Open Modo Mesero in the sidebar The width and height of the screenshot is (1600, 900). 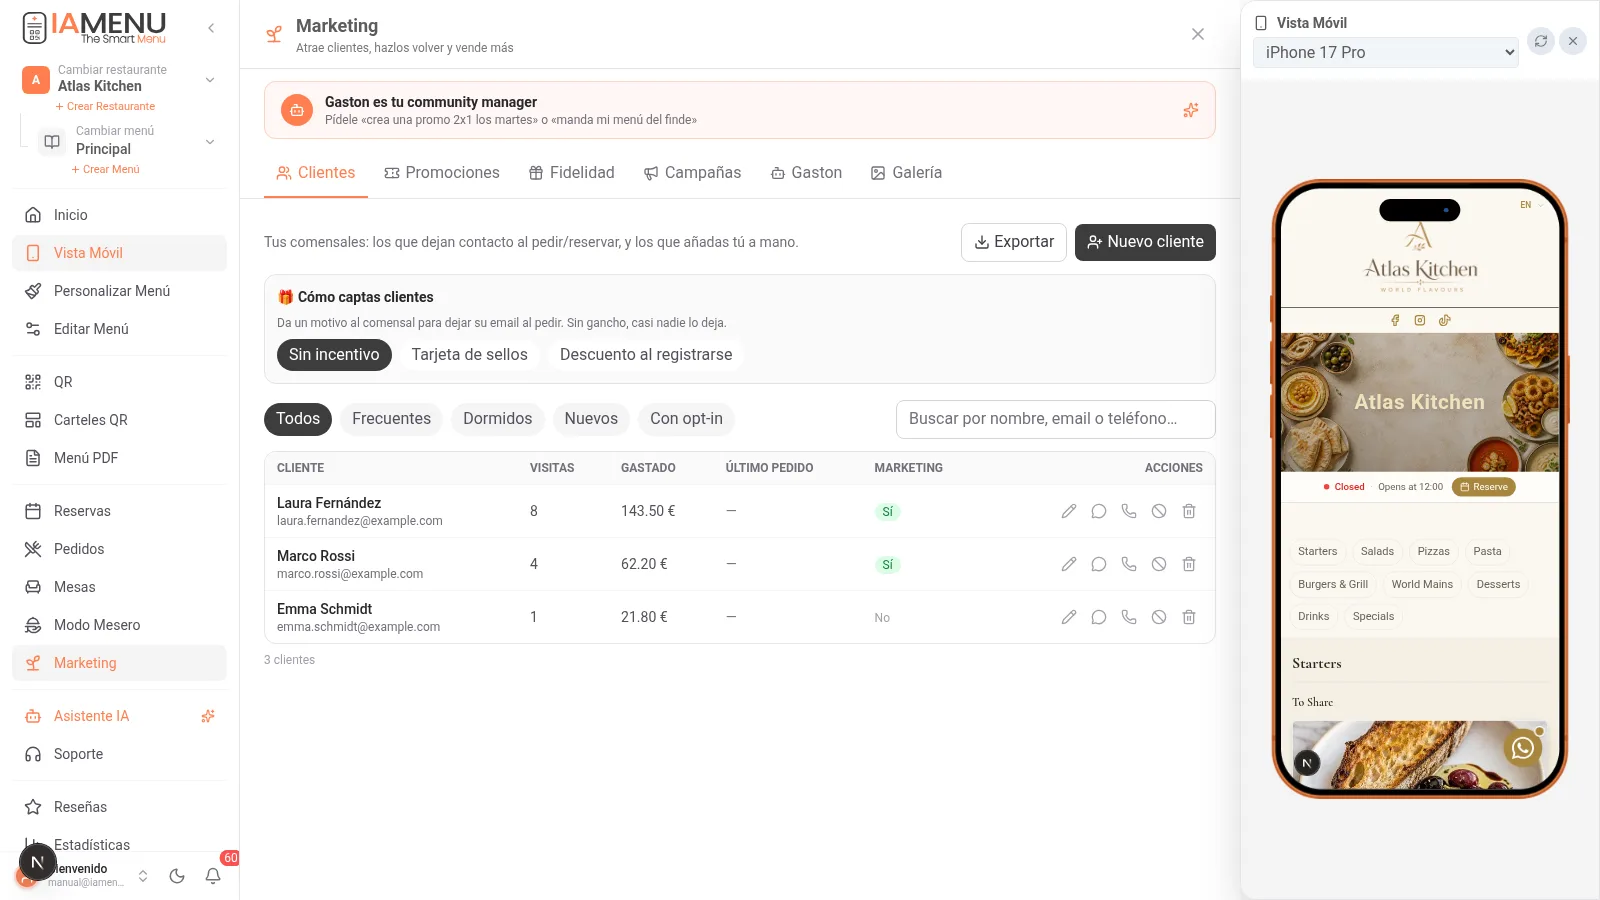pyautogui.click(x=119, y=625)
